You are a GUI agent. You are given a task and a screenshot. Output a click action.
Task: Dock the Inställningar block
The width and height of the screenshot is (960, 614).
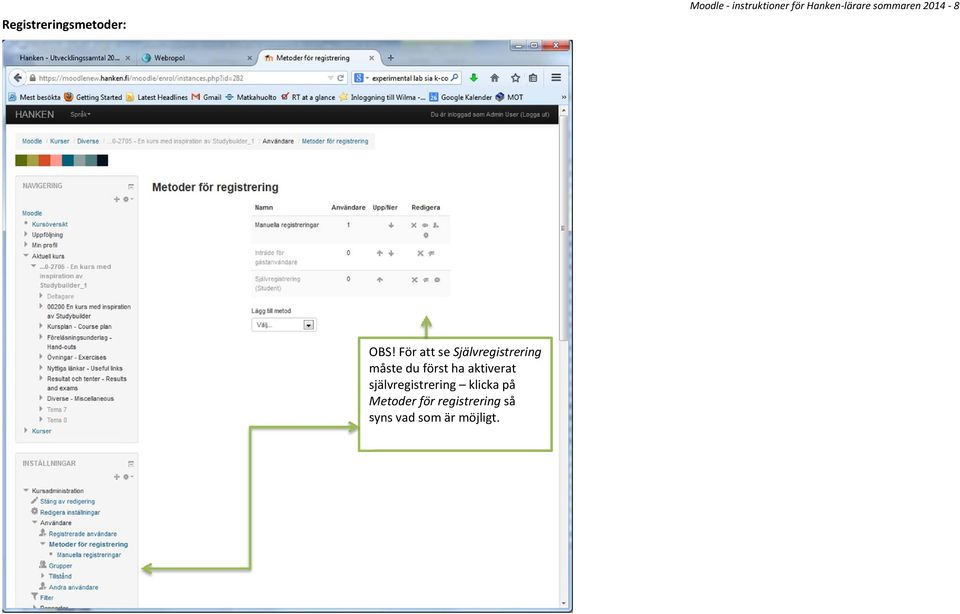130,464
